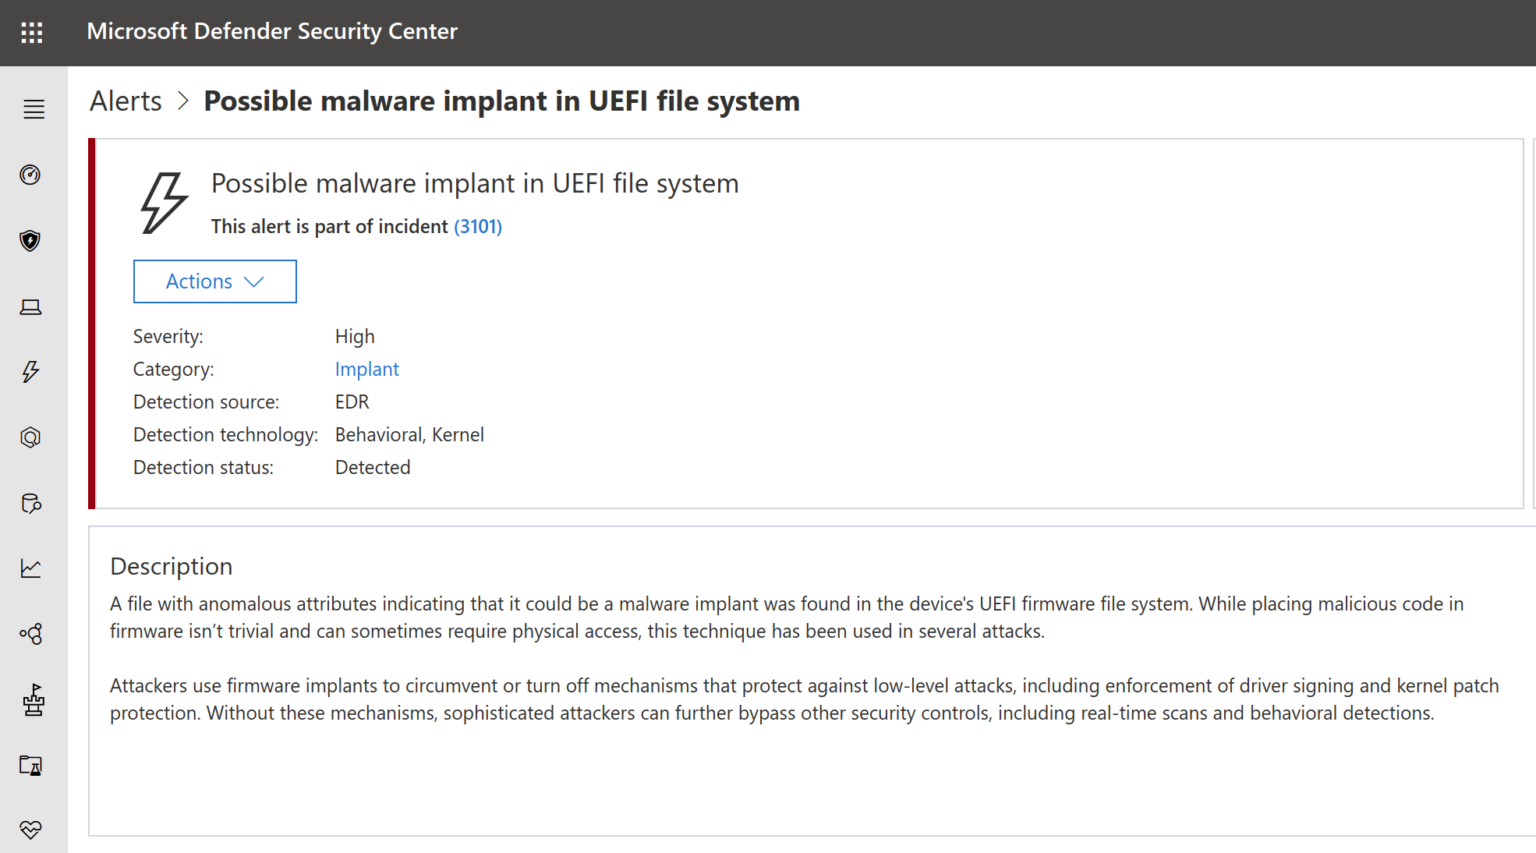Open the Microsoft app launcher waffle icon
This screenshot has width=1536, height=853.
(x=31, y=32)
